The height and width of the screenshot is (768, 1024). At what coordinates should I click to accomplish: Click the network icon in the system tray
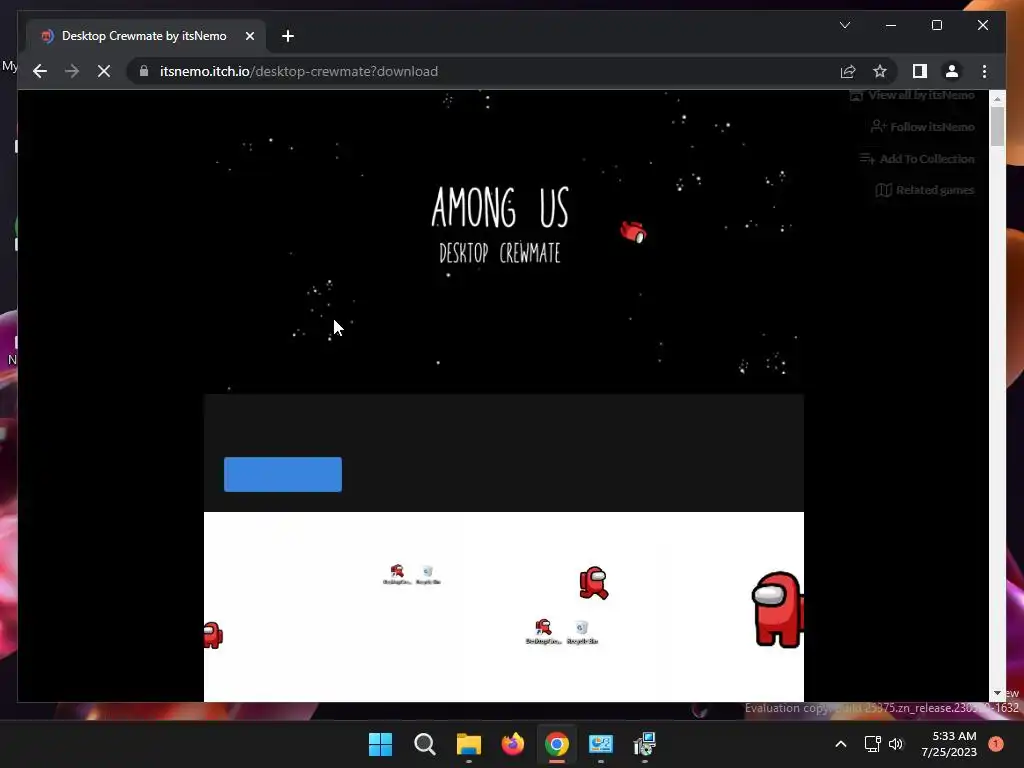[872, 744]
